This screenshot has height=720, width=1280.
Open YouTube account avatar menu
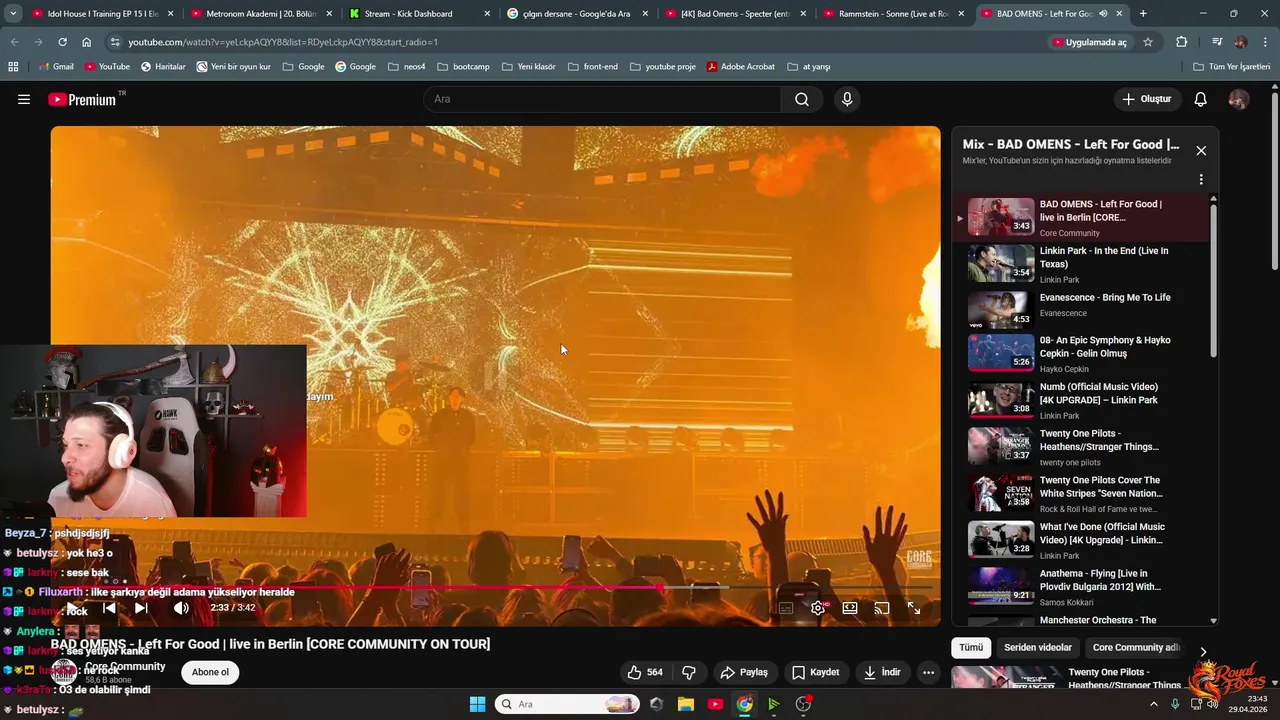(1238, 99)
